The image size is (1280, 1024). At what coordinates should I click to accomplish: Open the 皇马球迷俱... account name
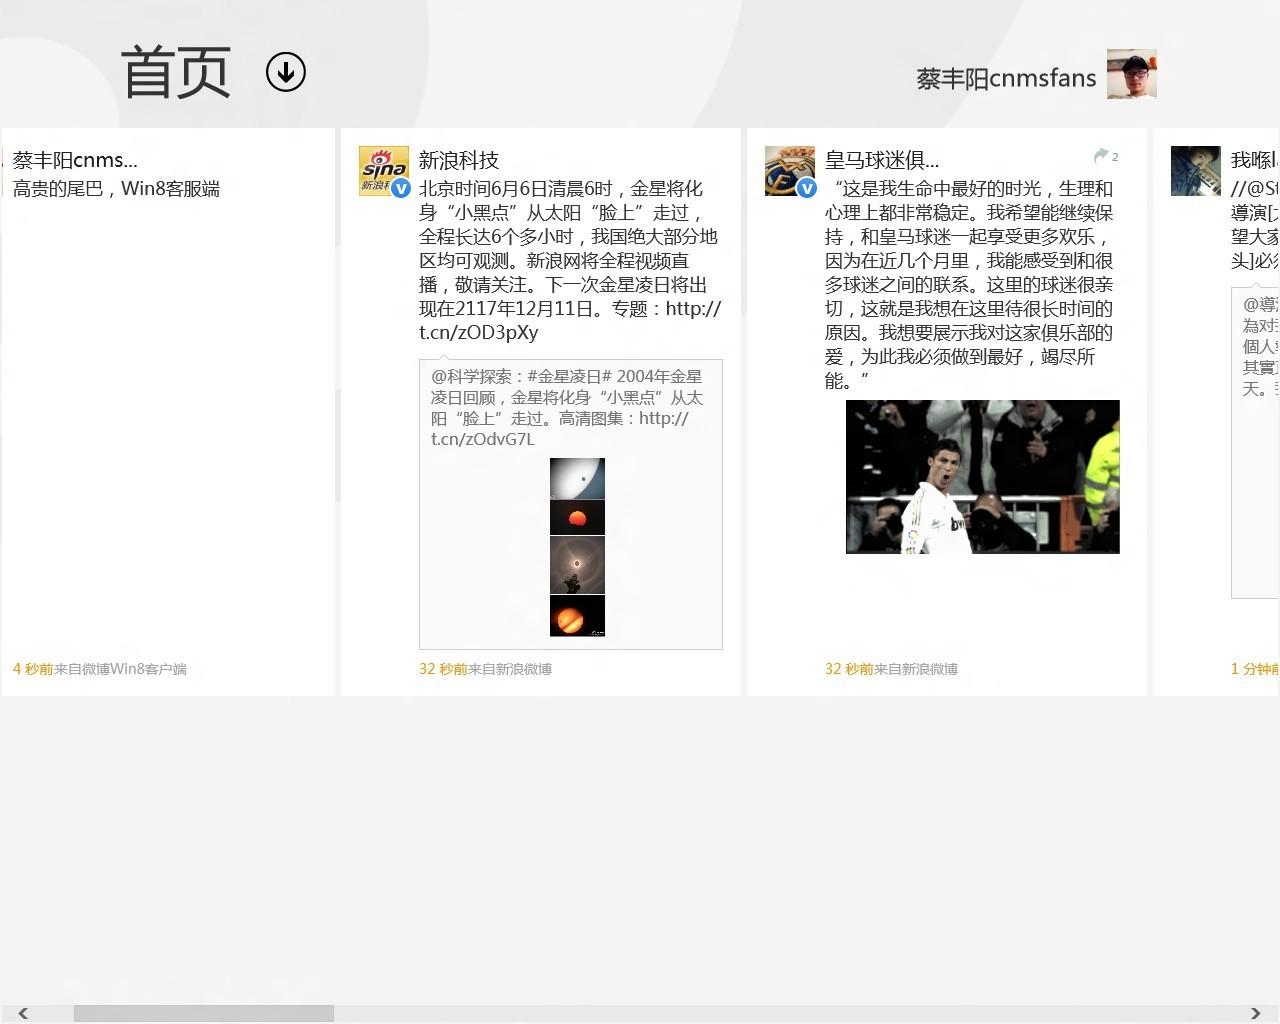coord(882,160)
